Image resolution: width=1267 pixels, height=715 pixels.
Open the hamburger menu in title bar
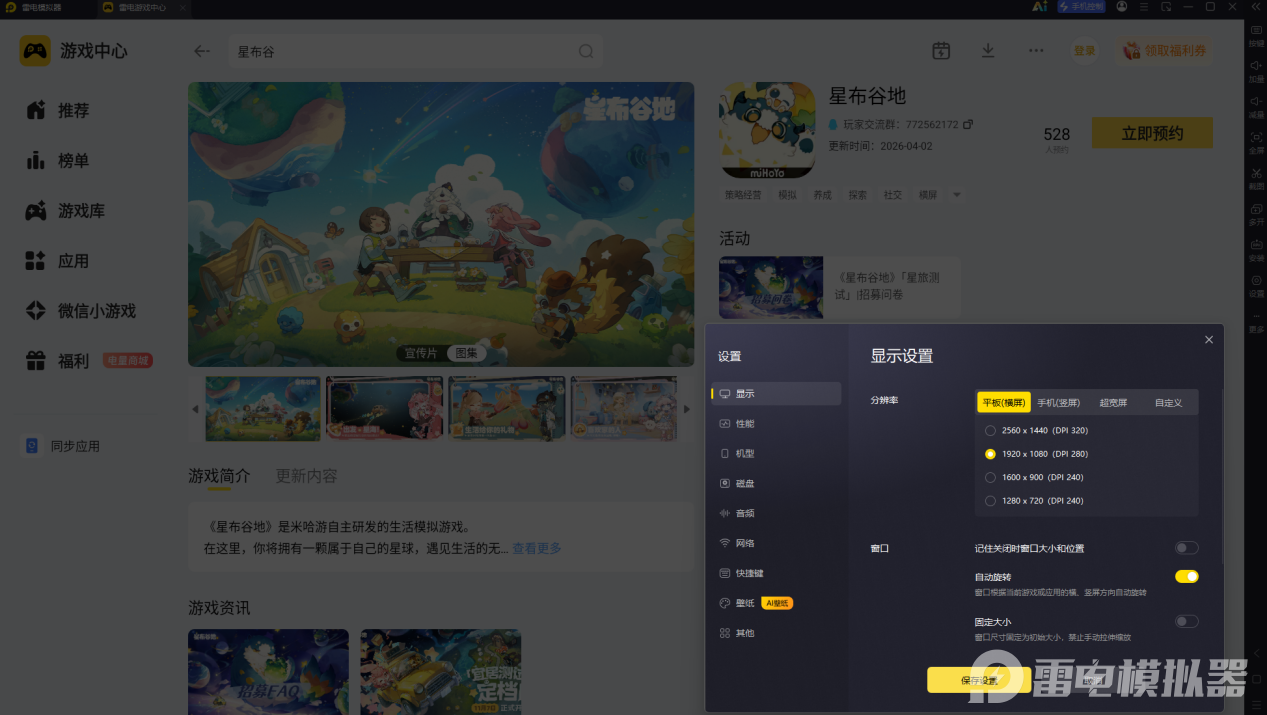click(1144, 7)
